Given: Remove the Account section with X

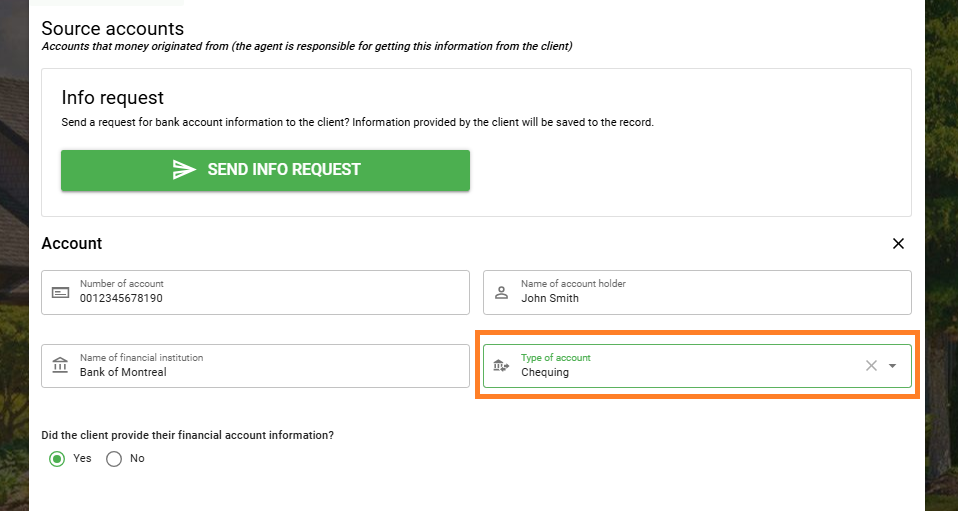Looking at the screenshot, I should pyautogui.click(x=898, y=243).
